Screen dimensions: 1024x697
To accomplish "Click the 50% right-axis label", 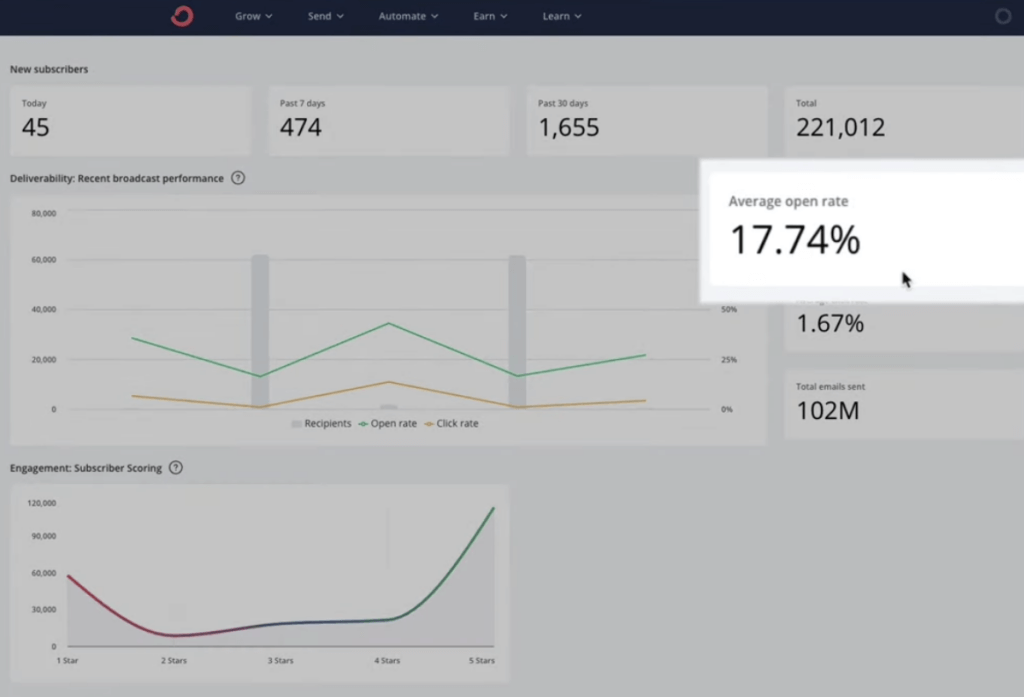I will pyautogui.click(x=729, y=309).
